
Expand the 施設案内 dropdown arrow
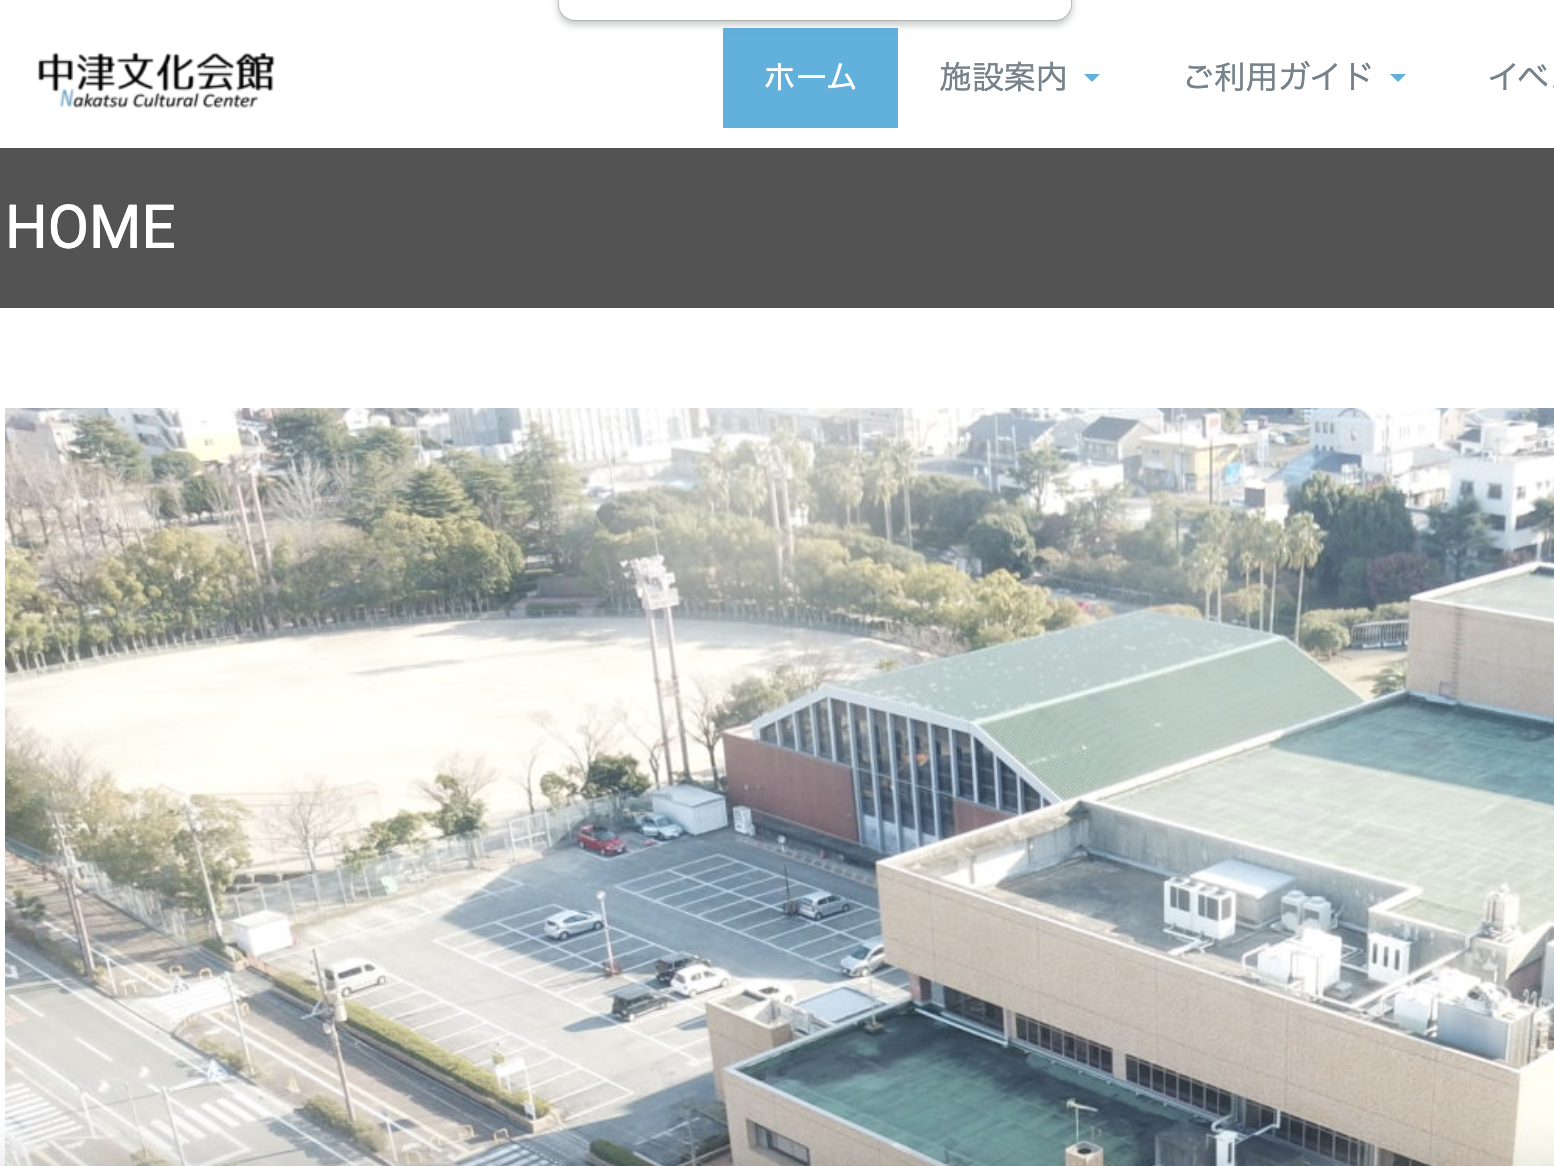1092,78
